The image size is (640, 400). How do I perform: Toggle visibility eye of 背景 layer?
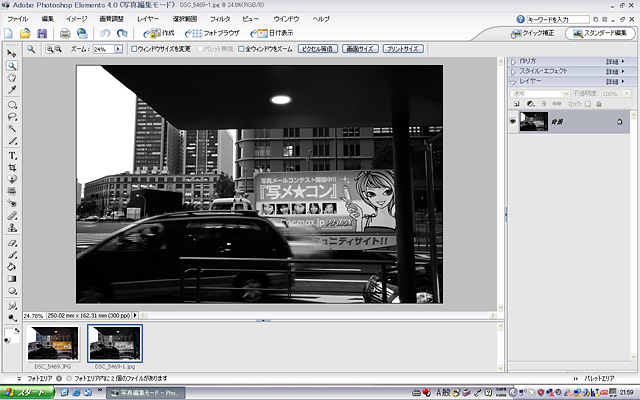point(513,122)
